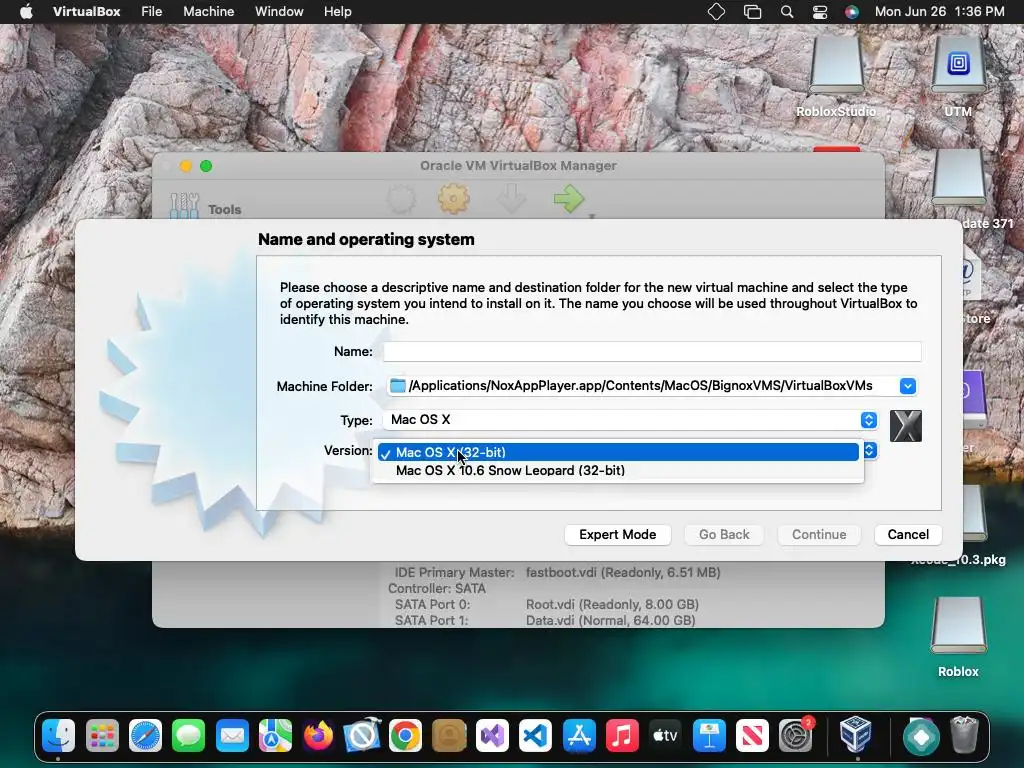
Task: Choose Mac OS X 10.6 Snow Leopard (32-bit)
Action: pyautogui.click(x=618, y=470)
